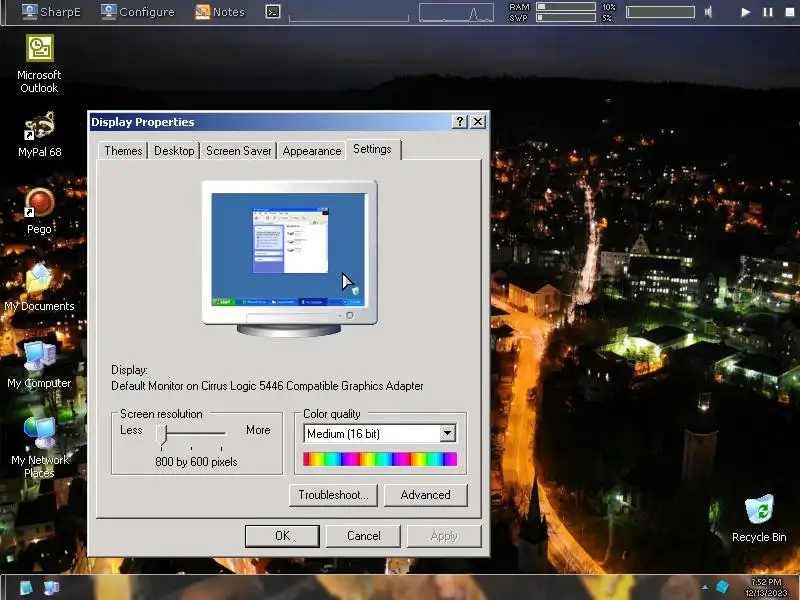The image size is (800, 600).
Task: Open the SharpE menu in top bar
Action: pyautogui.click(x=51, y=12)
